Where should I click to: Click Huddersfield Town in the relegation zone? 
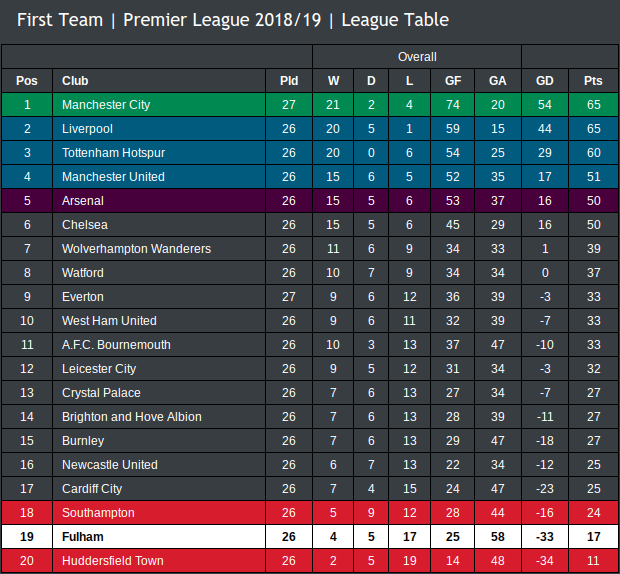pos(113,561)
